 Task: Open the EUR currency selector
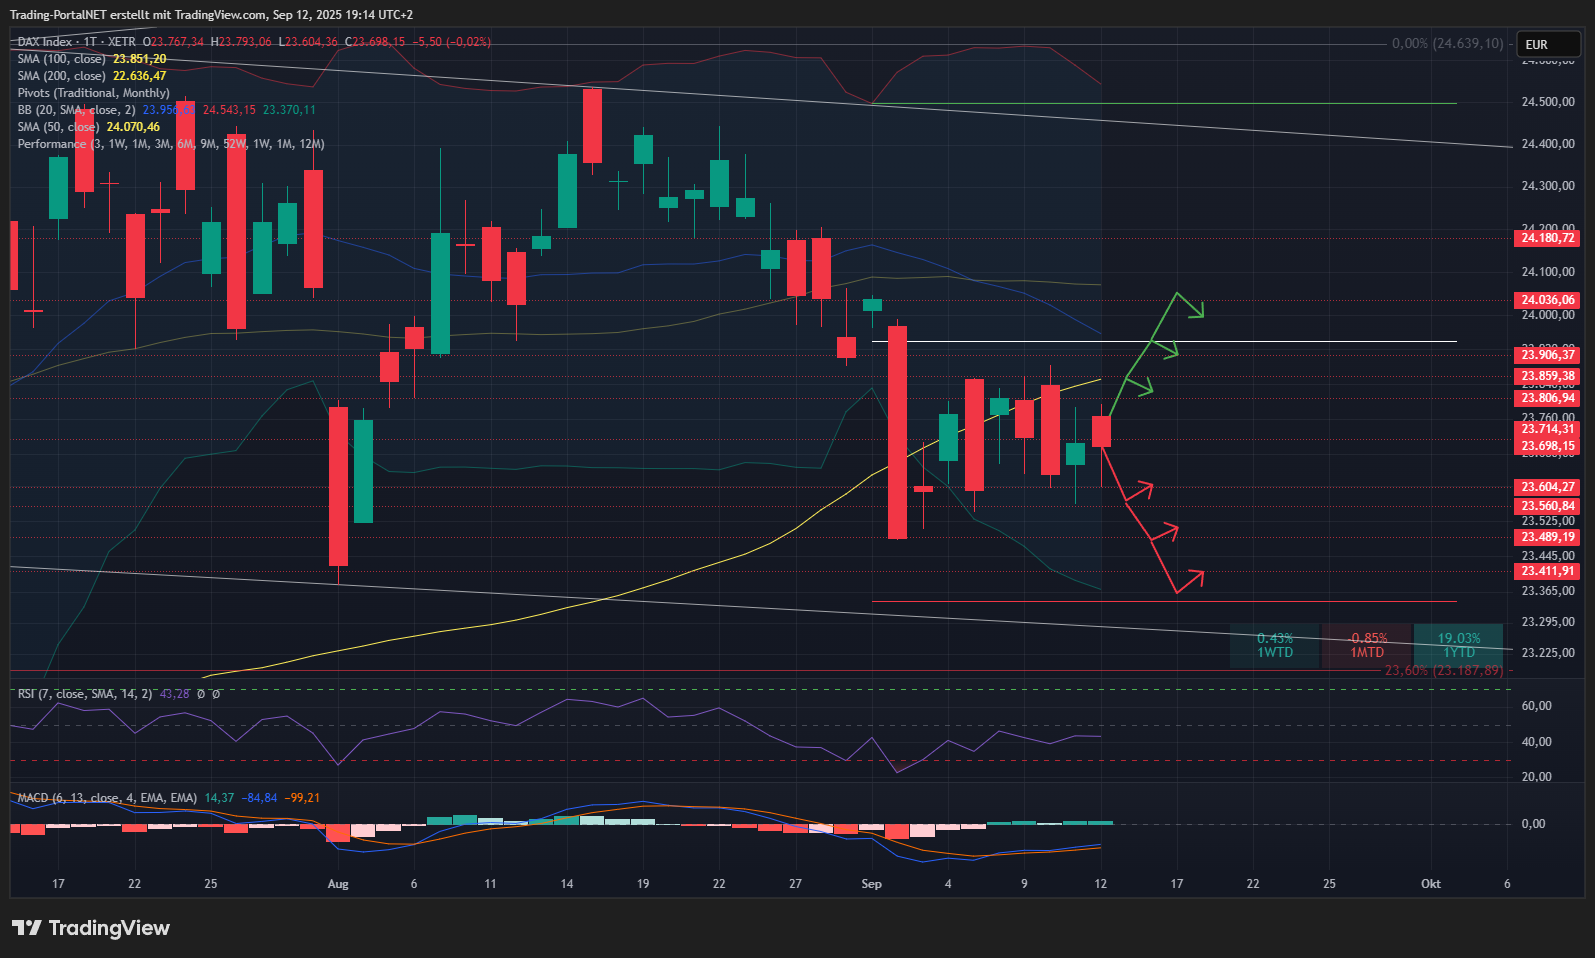[x=1548, y=45]
